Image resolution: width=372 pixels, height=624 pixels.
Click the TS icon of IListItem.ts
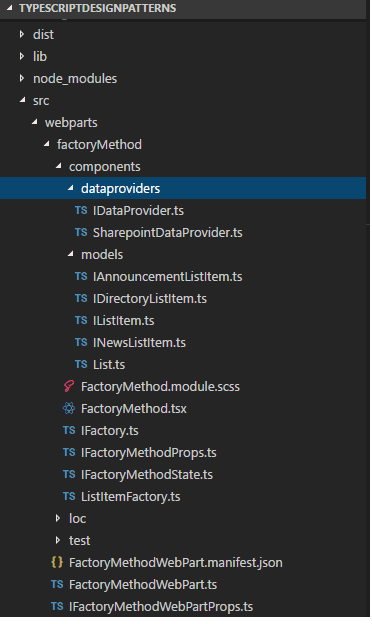pyautogui.click(x=81, y=320)
